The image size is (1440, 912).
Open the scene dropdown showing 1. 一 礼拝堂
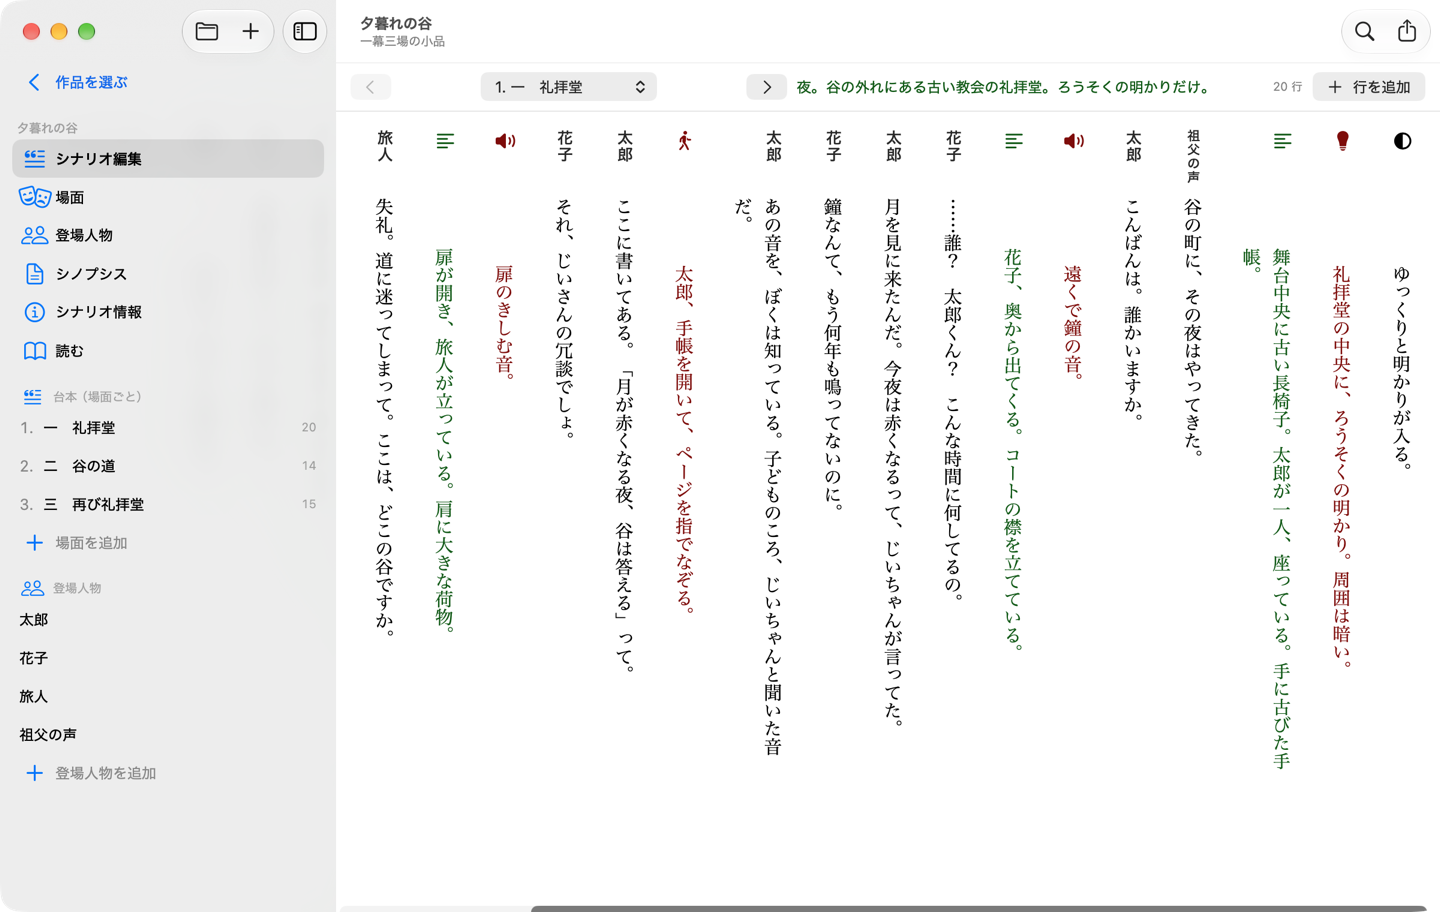tap(569, 87)
